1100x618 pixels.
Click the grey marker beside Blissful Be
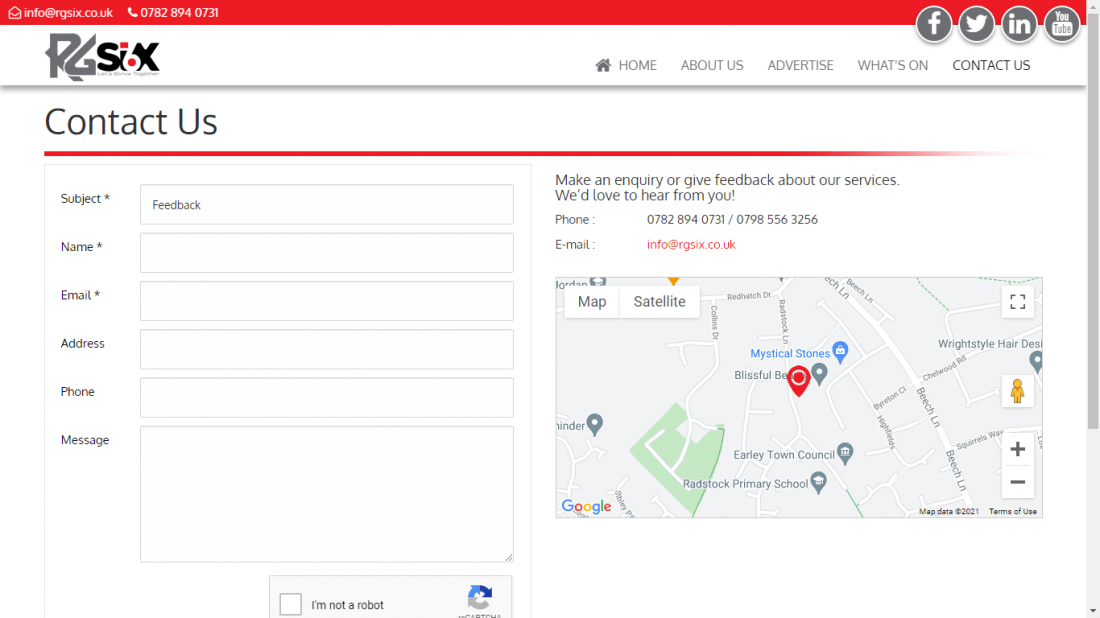[x=819, y=373]
